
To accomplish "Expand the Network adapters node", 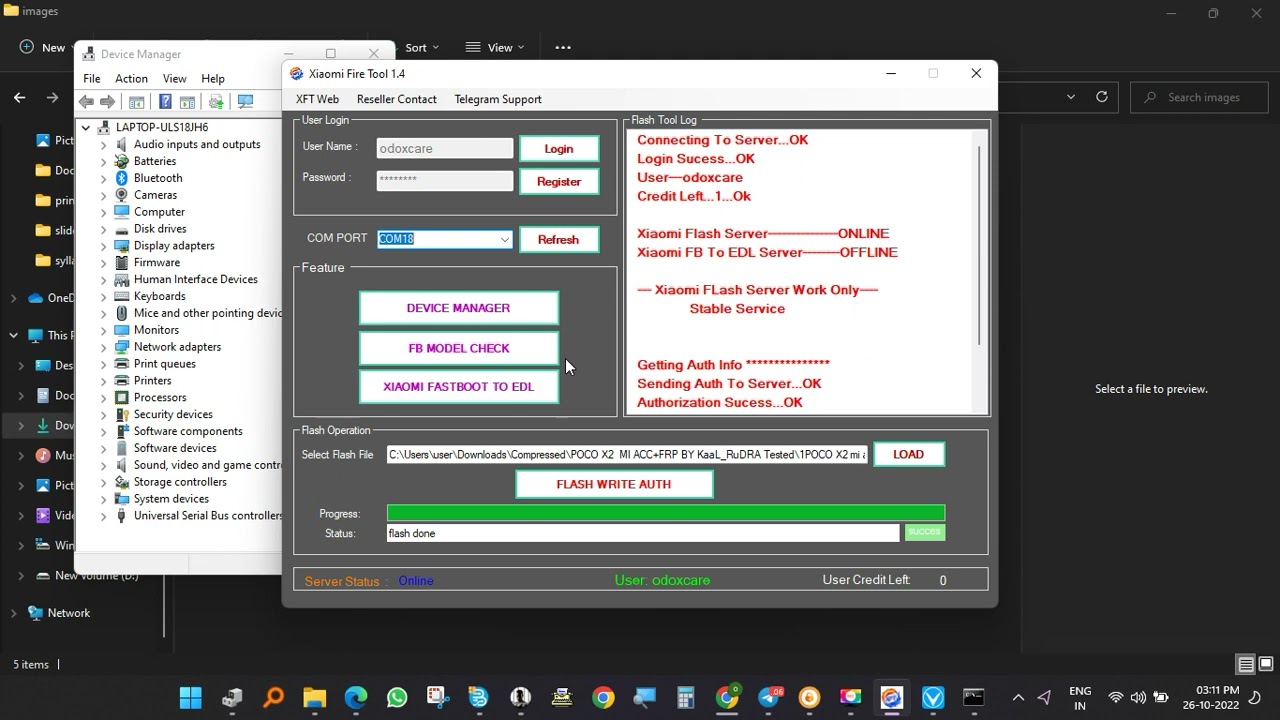I will point(103,347).
